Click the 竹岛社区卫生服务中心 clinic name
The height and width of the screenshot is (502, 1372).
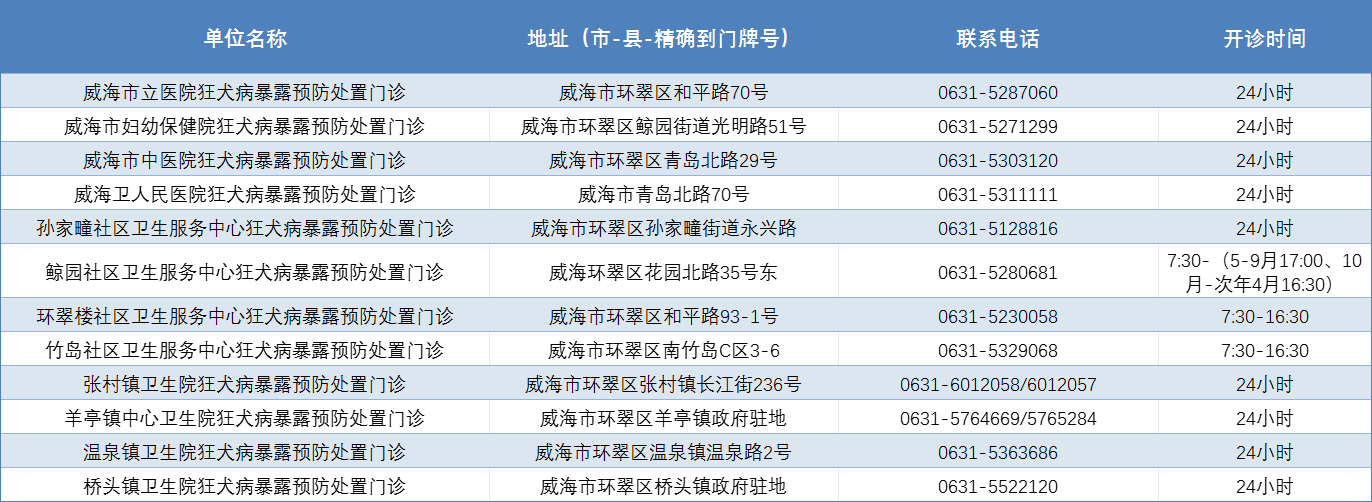pyautogui.click(x=245, y=351)
